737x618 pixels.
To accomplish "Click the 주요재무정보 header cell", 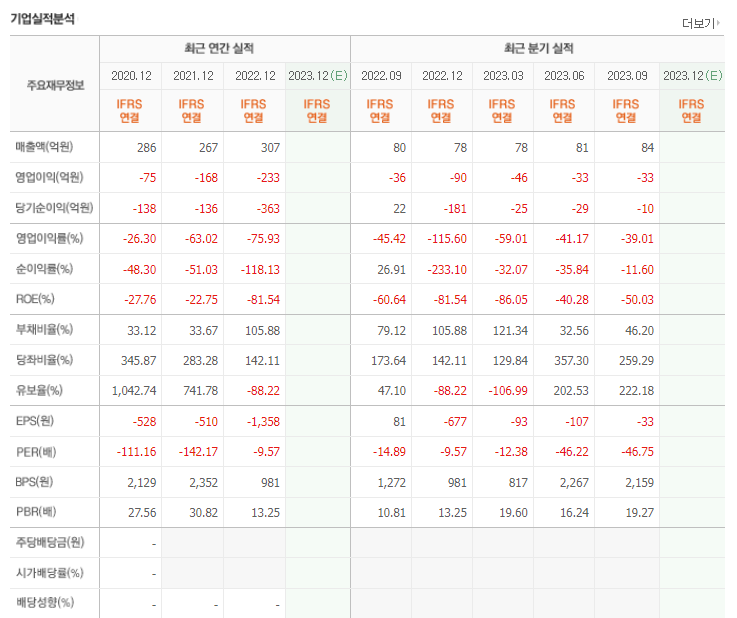I will click(x=55, y=85).
